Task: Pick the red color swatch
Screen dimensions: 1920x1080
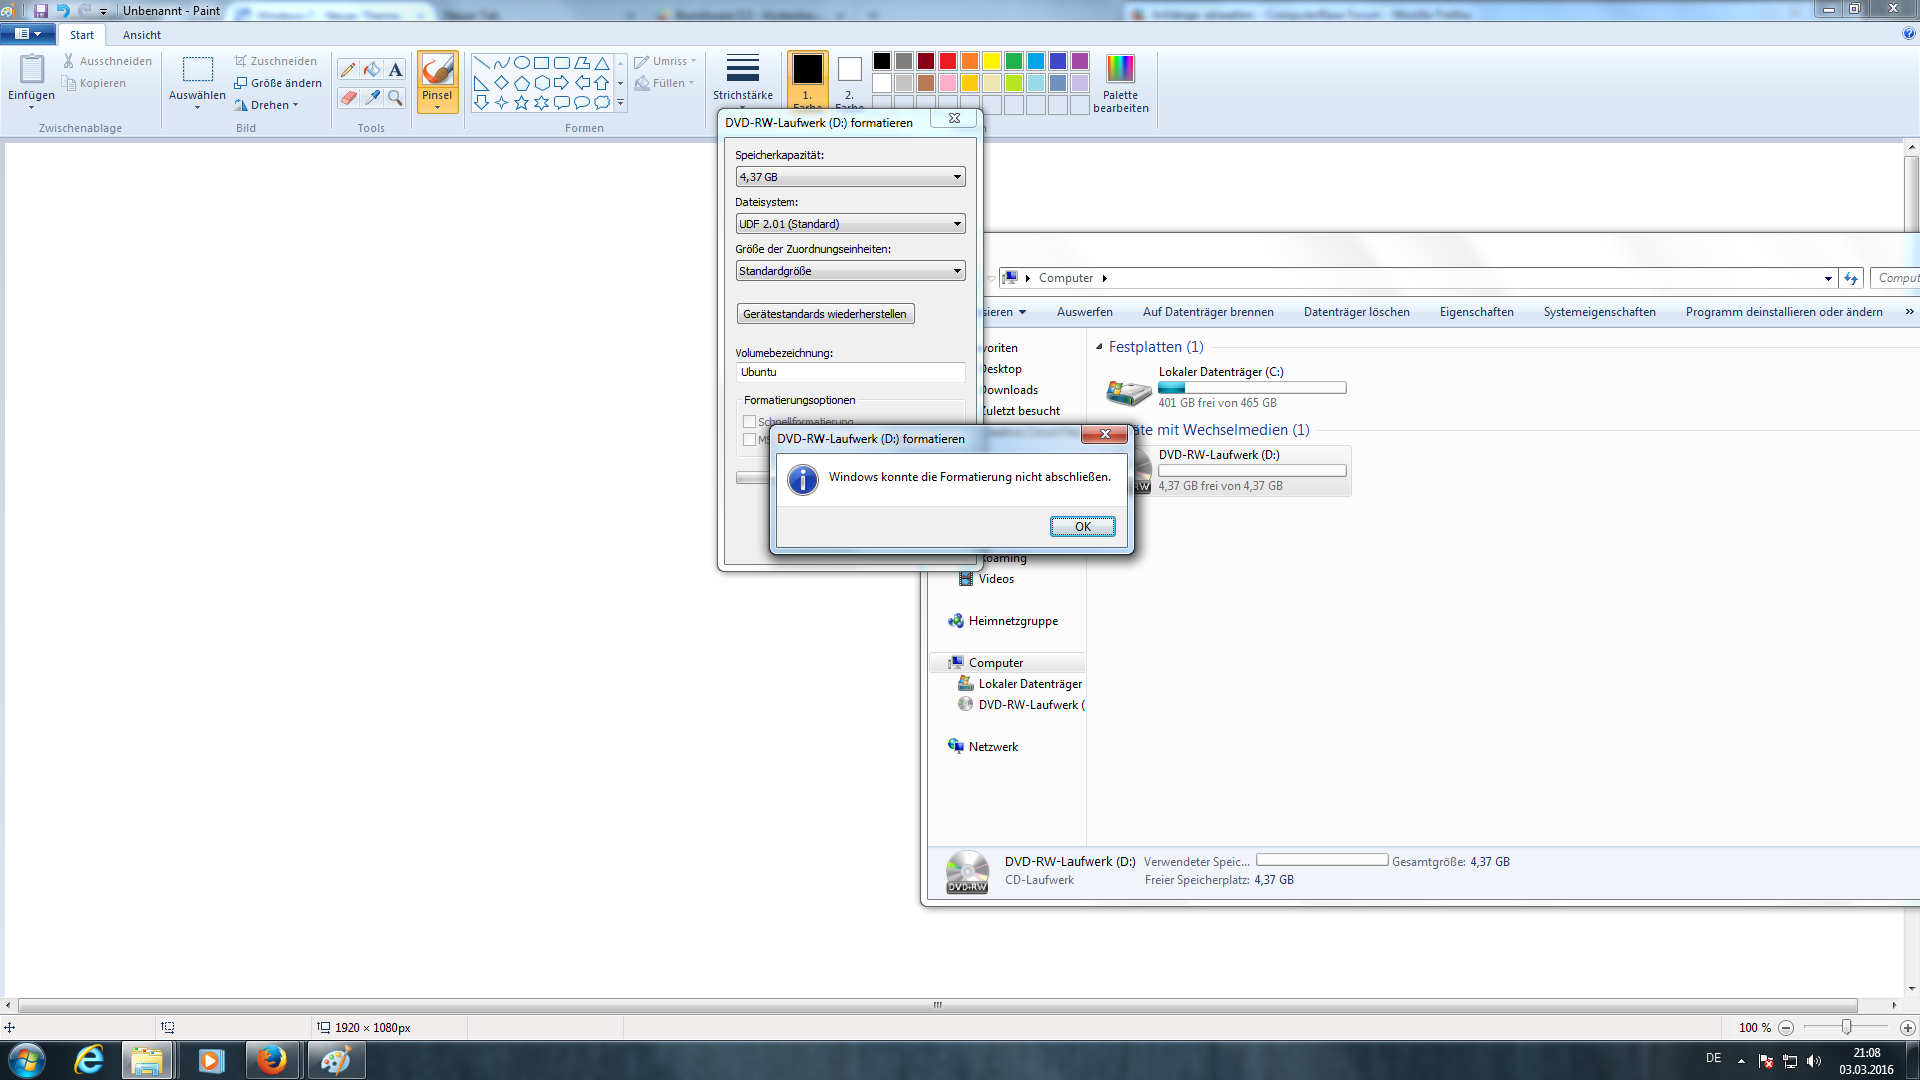Action: tap(947, 61)
